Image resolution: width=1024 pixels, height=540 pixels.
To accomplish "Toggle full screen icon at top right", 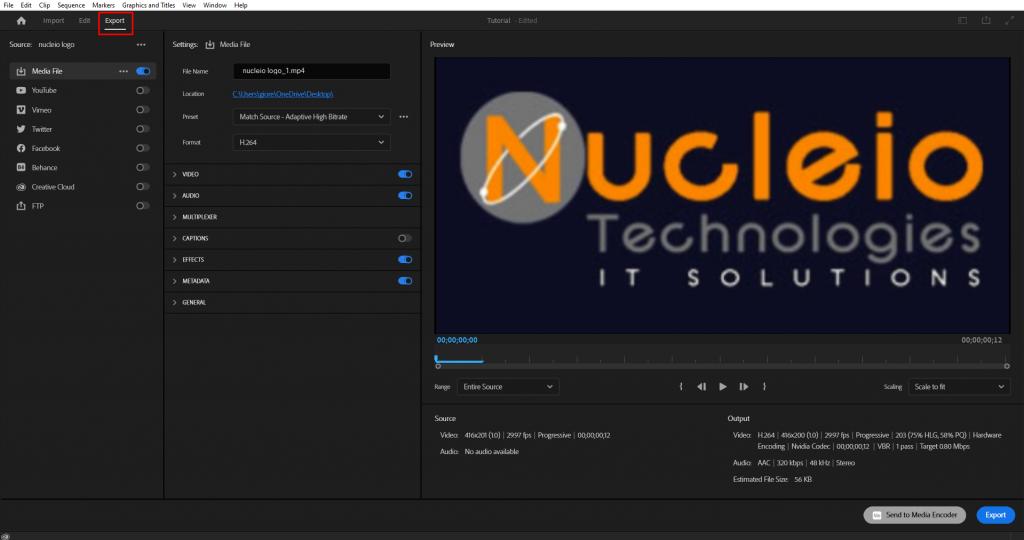I will [x=1010, y=21].
